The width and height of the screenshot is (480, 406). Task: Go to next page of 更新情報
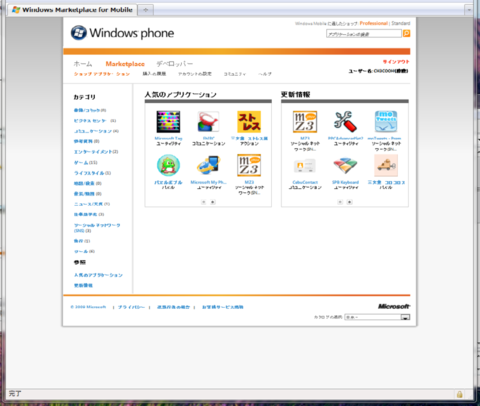point(349,202)
